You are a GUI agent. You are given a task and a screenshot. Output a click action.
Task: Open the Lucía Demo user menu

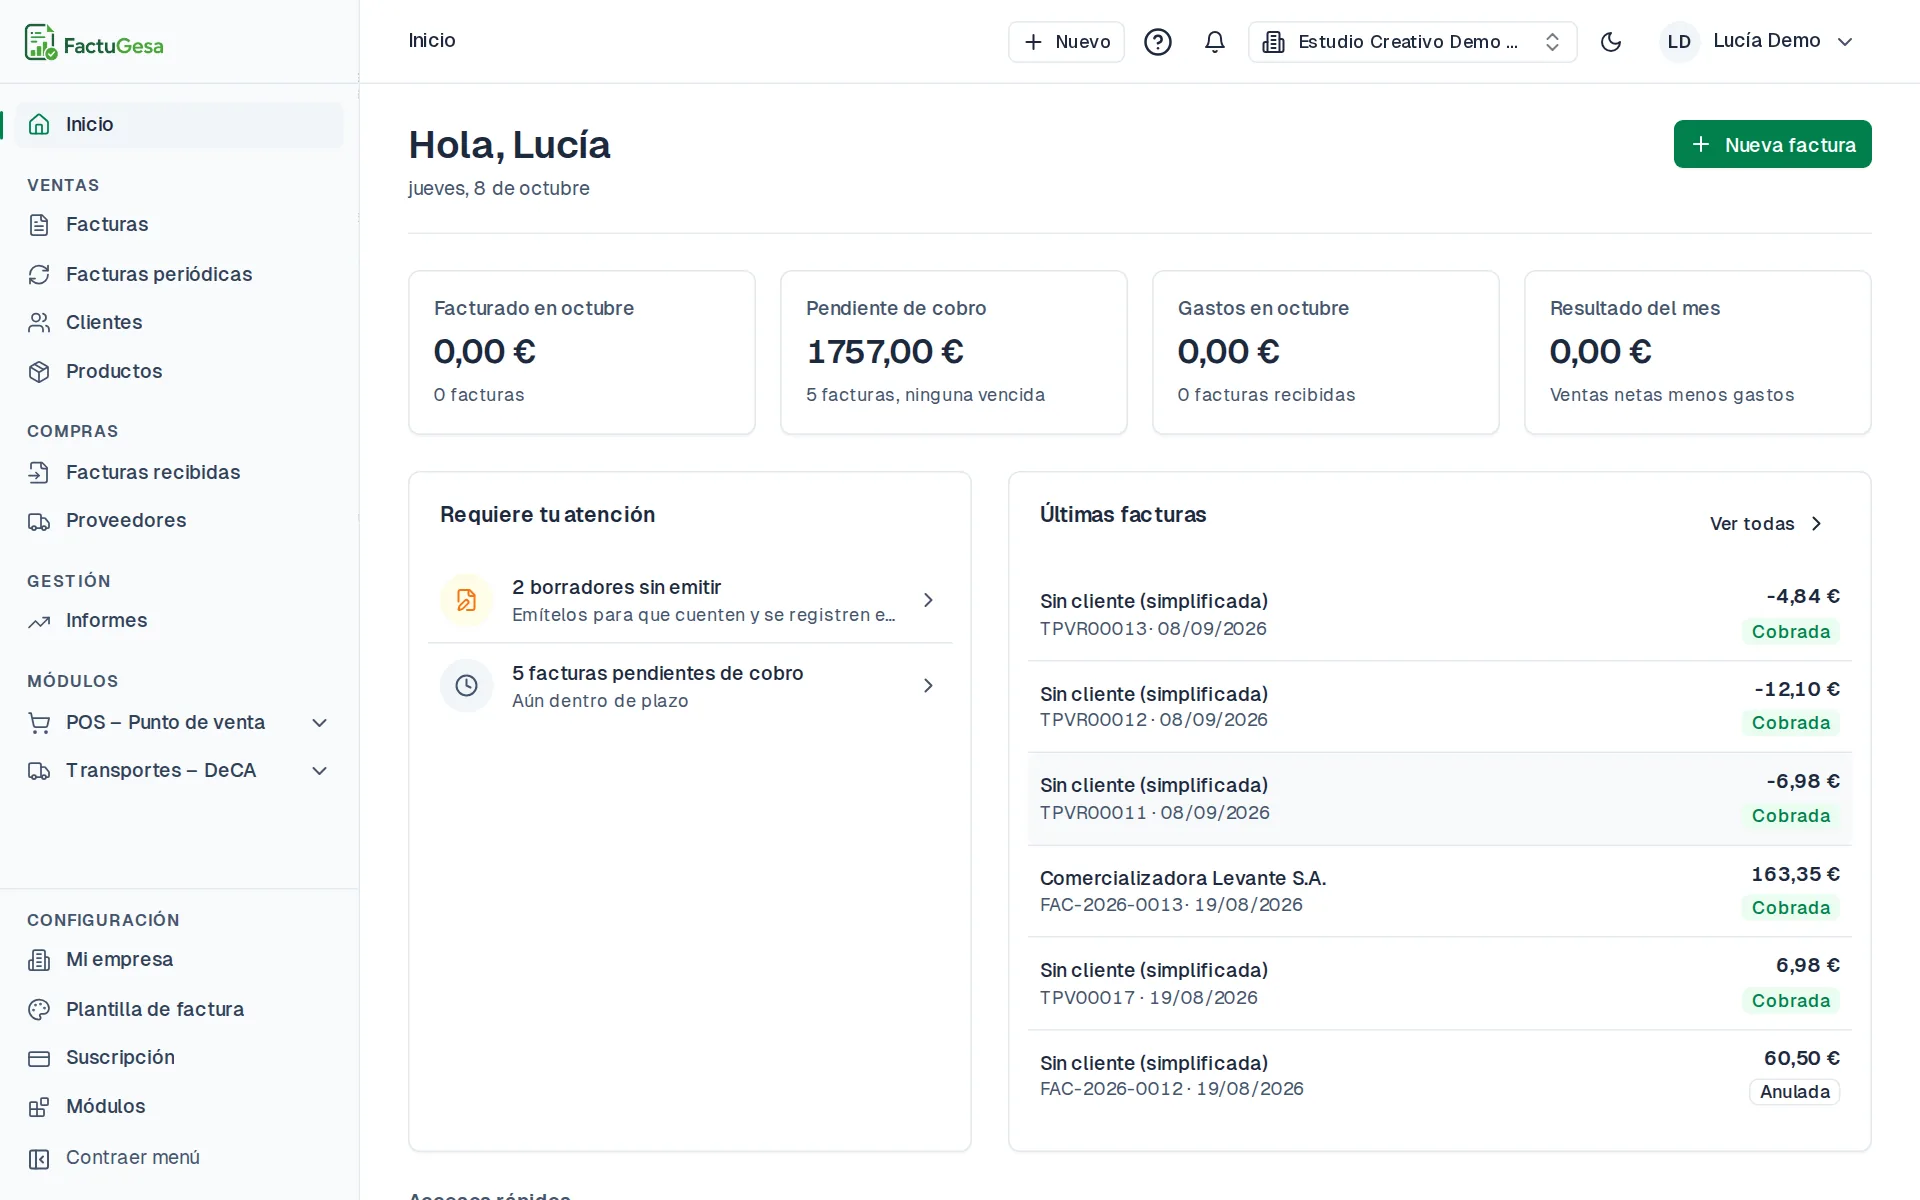(x=1758, y=41)
